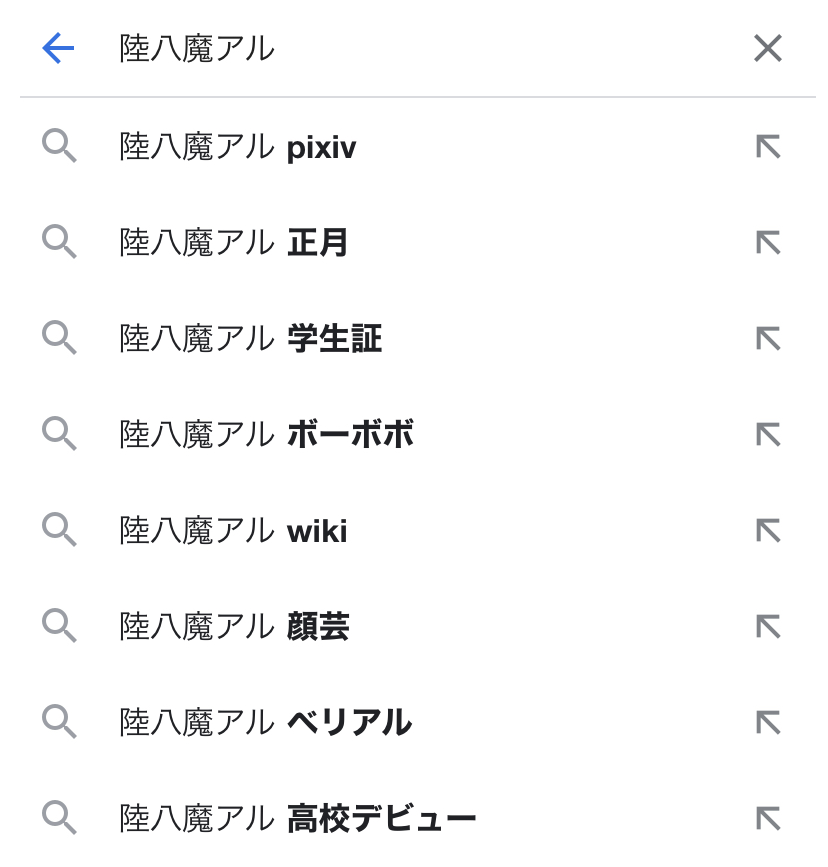The width and height of the screenshot is (828, 867).
Task: Open the 陸八魔アル 高校デビュー suggestion
Action: [x=297, y=818]
